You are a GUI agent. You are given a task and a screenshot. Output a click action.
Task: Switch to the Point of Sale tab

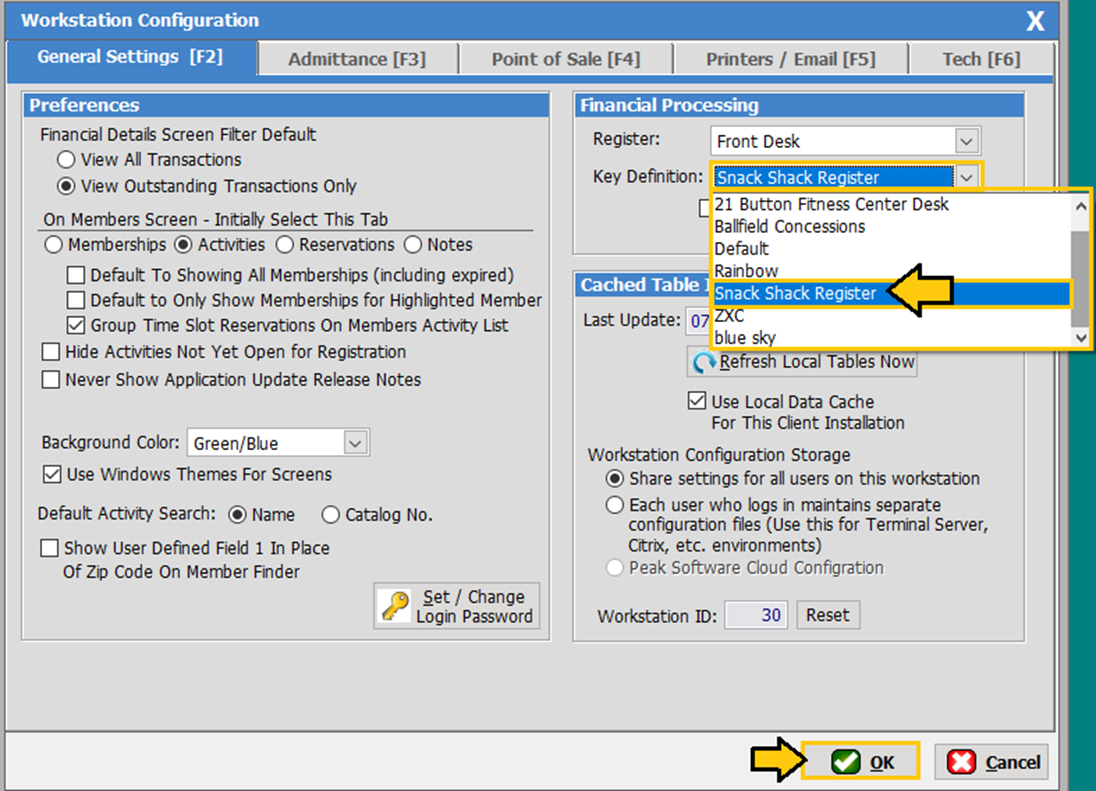(x=565, y=59)
